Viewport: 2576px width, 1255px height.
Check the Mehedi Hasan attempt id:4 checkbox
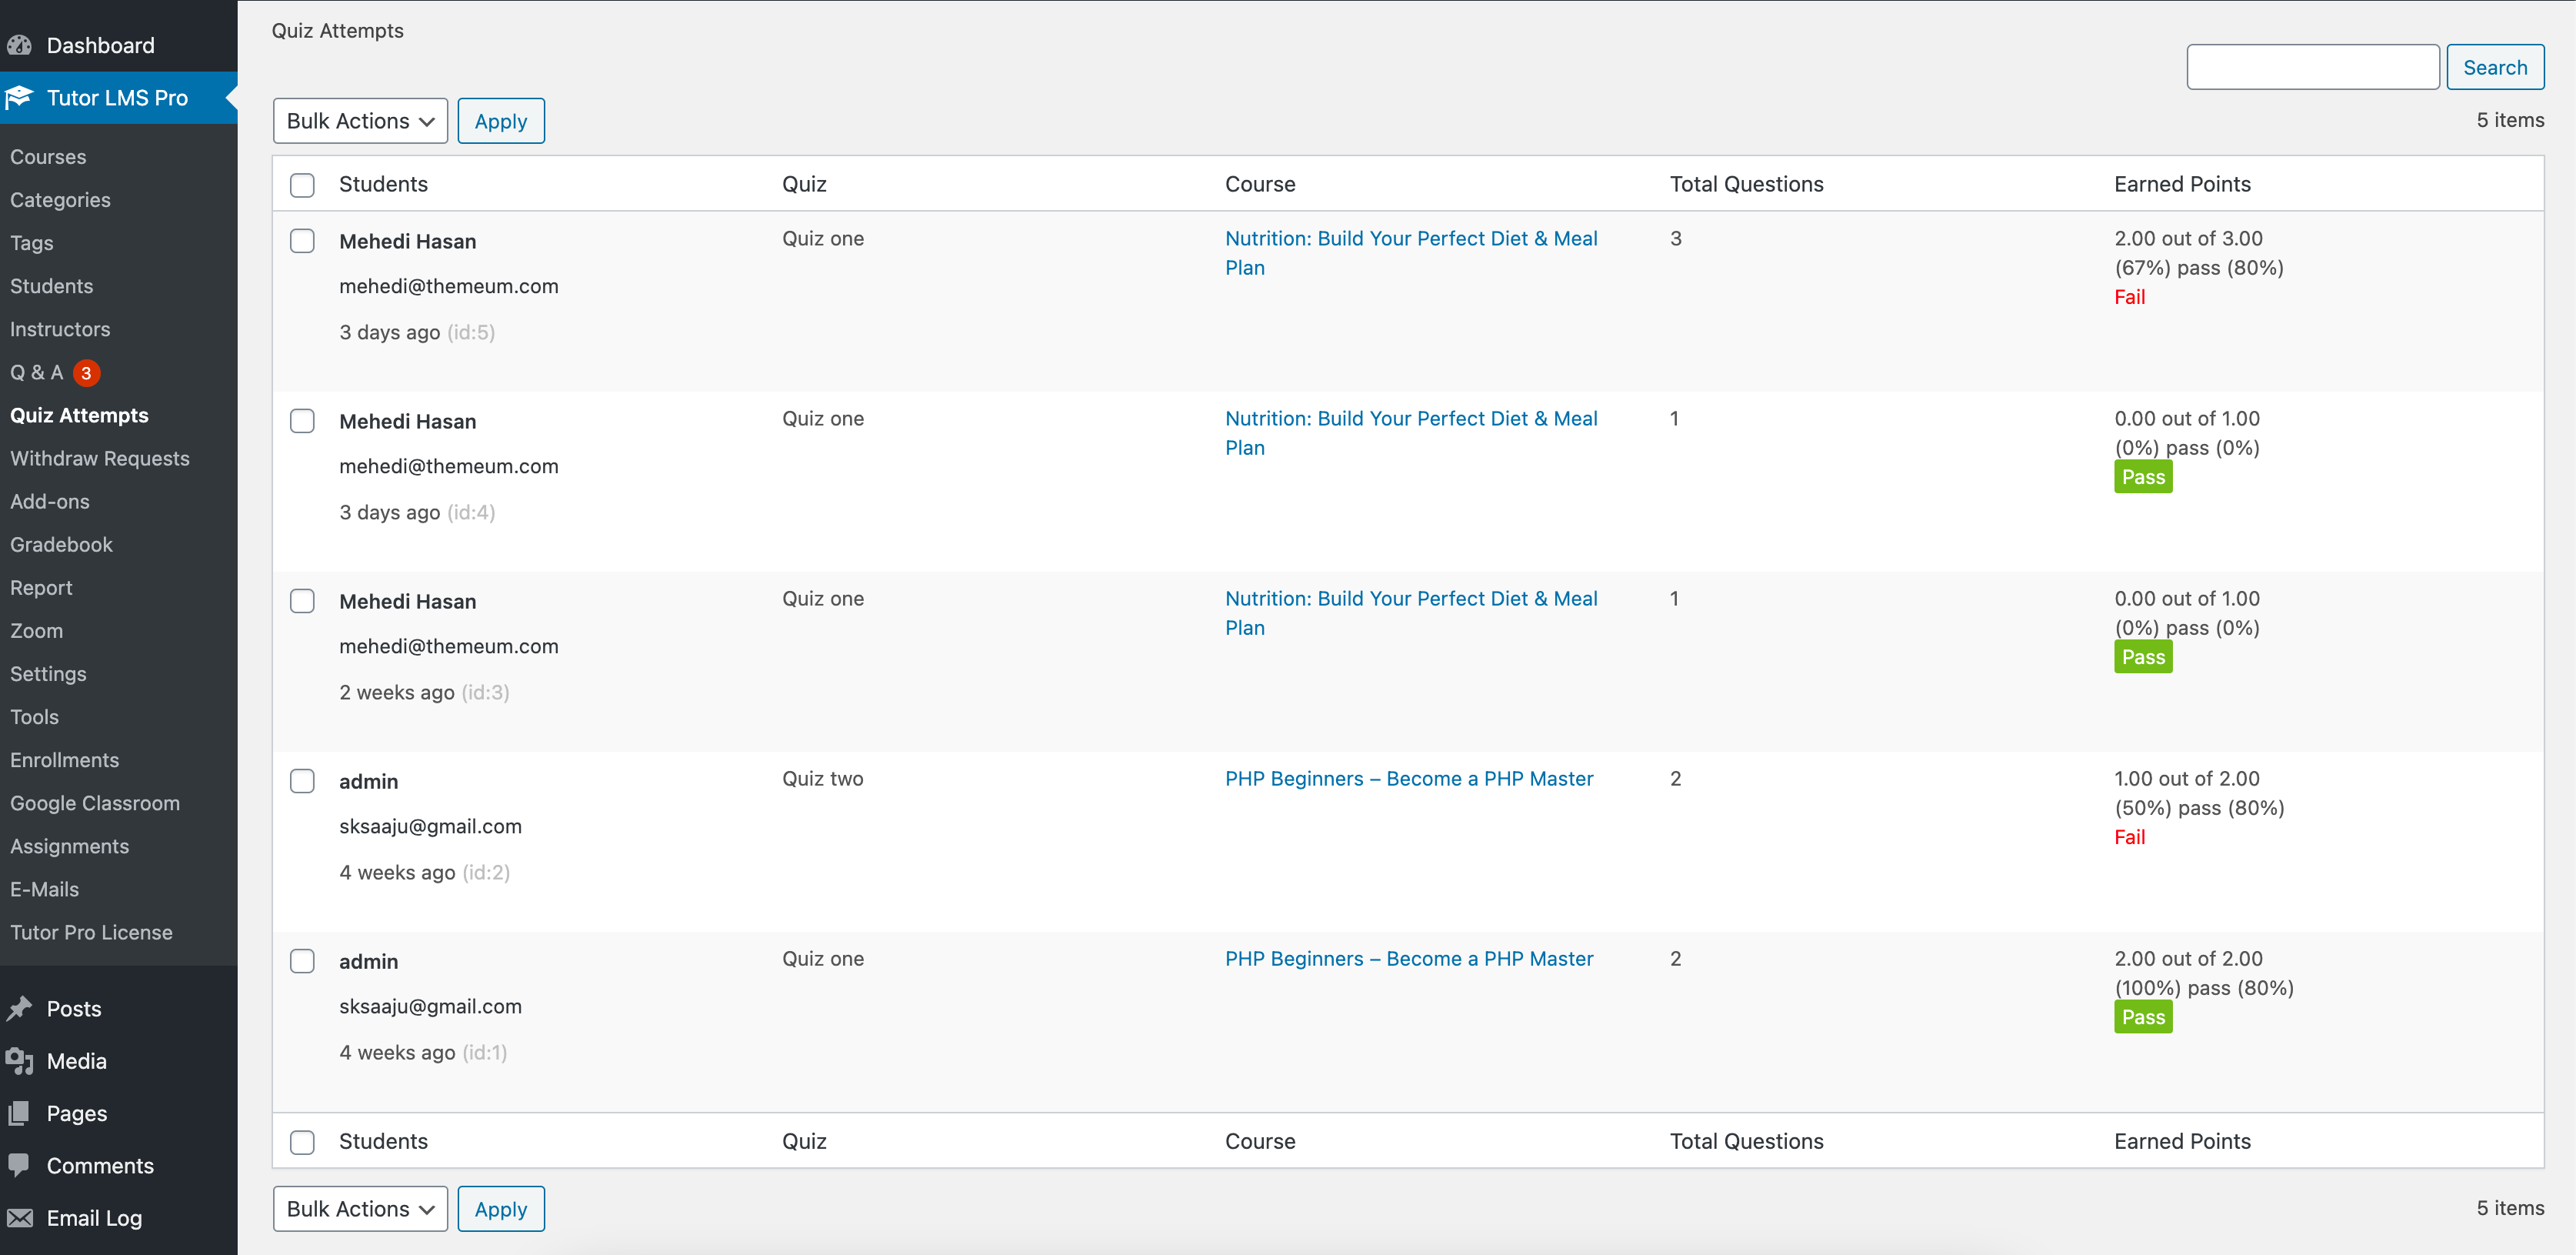tap(302, 421)
